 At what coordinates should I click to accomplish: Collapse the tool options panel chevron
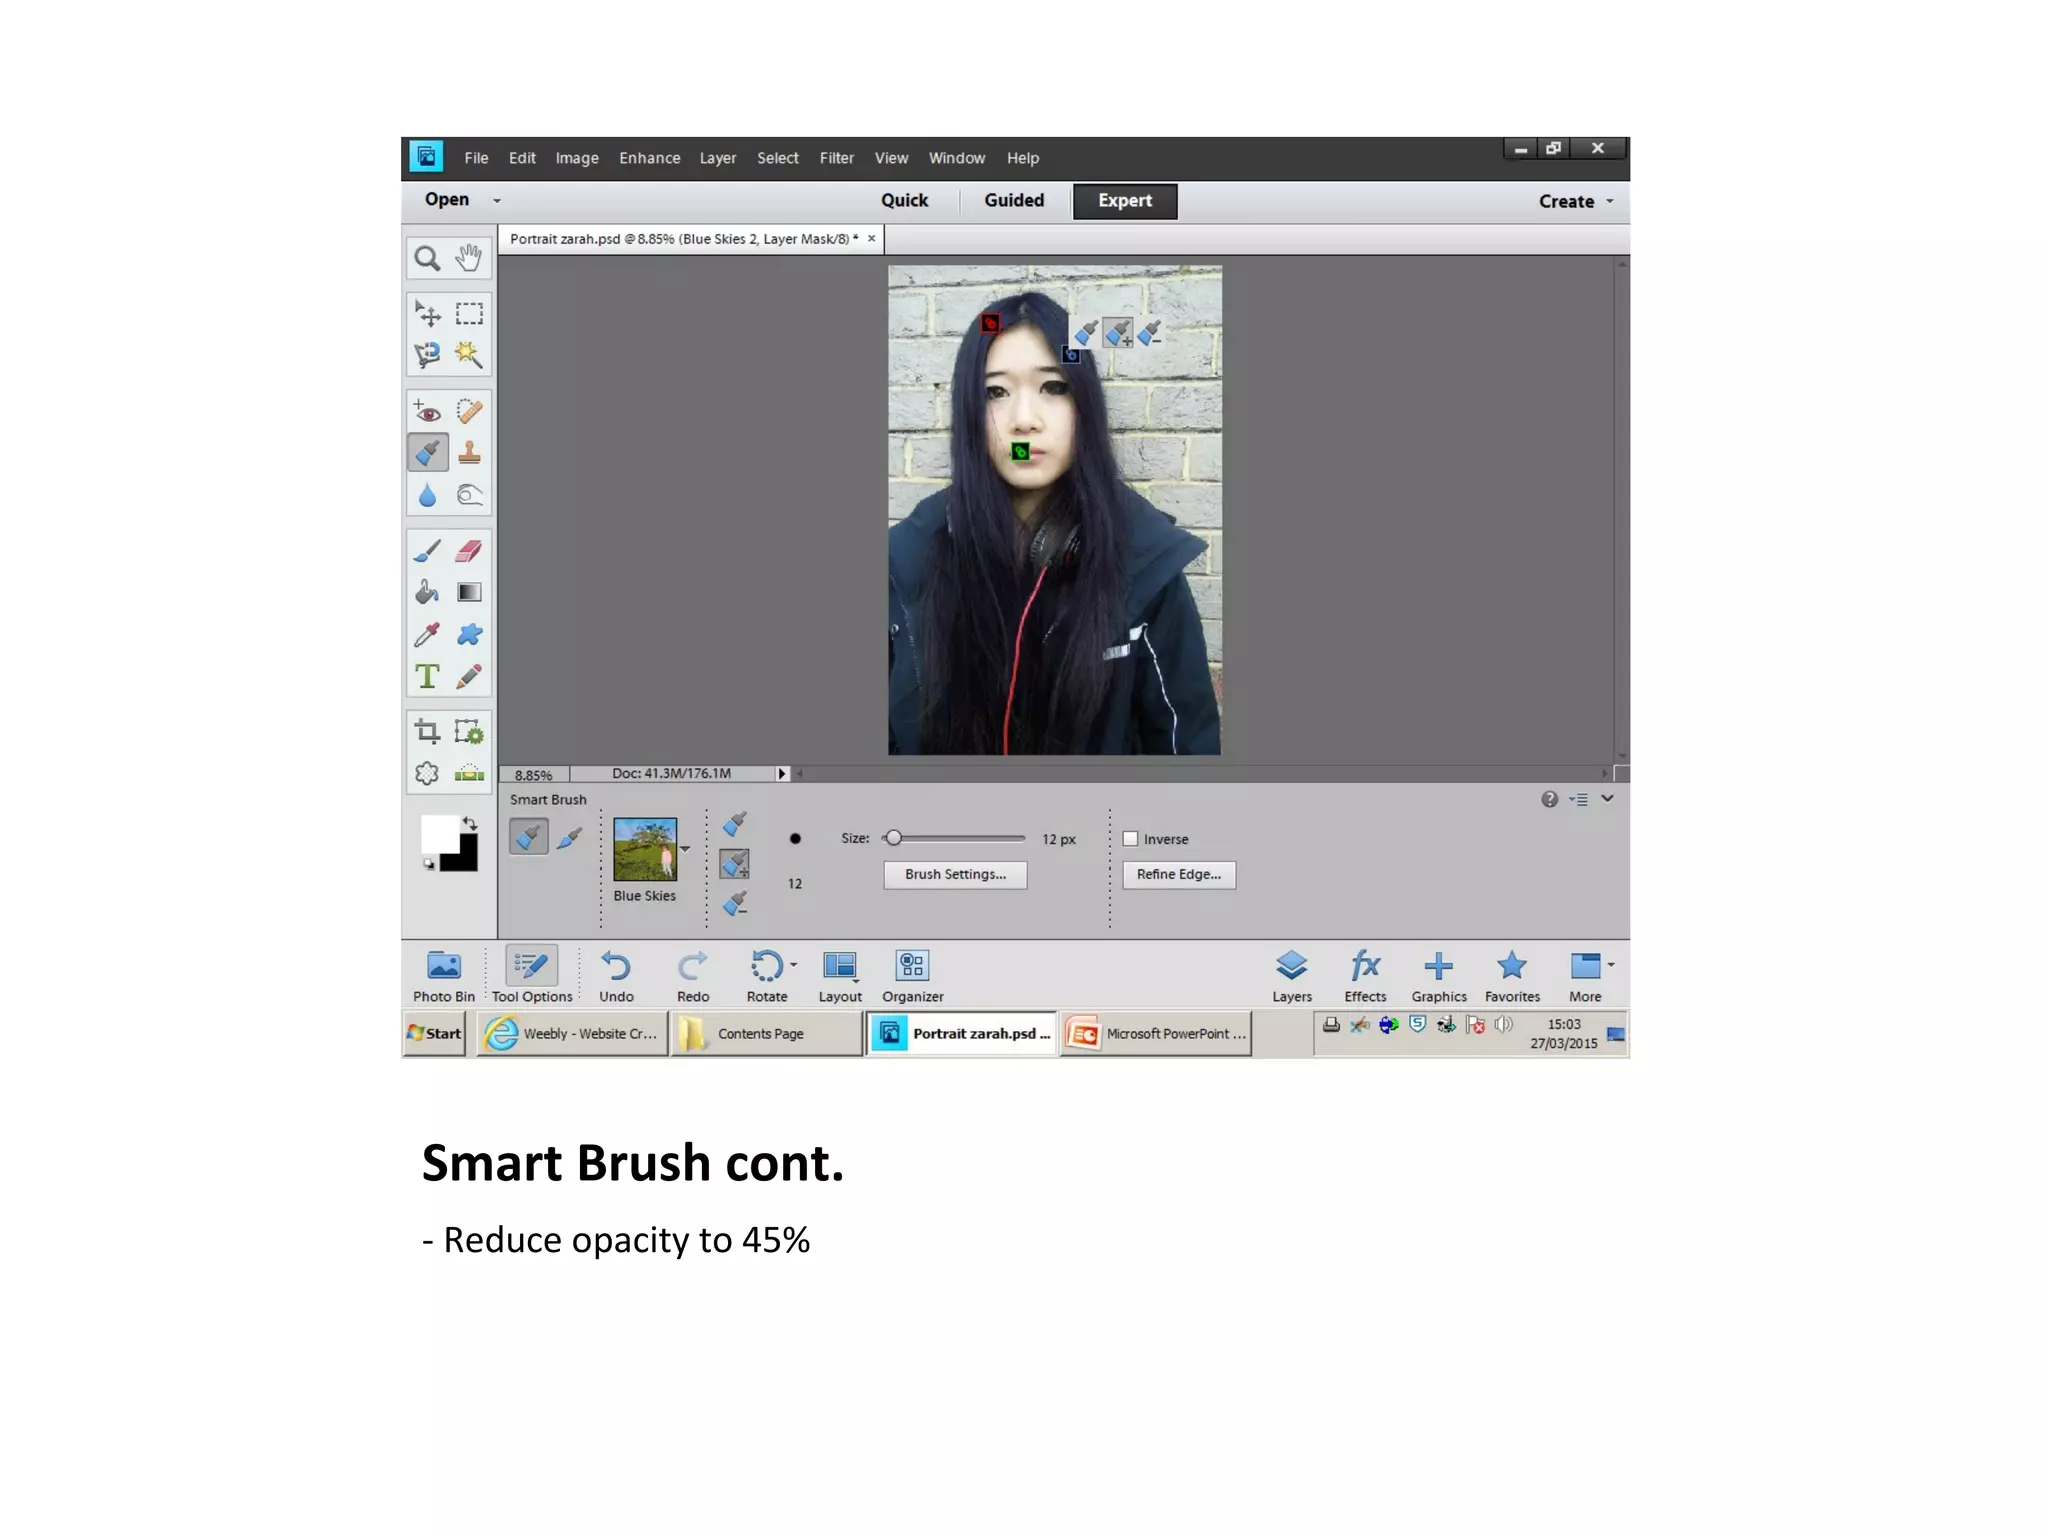(x=1607, y=798)
